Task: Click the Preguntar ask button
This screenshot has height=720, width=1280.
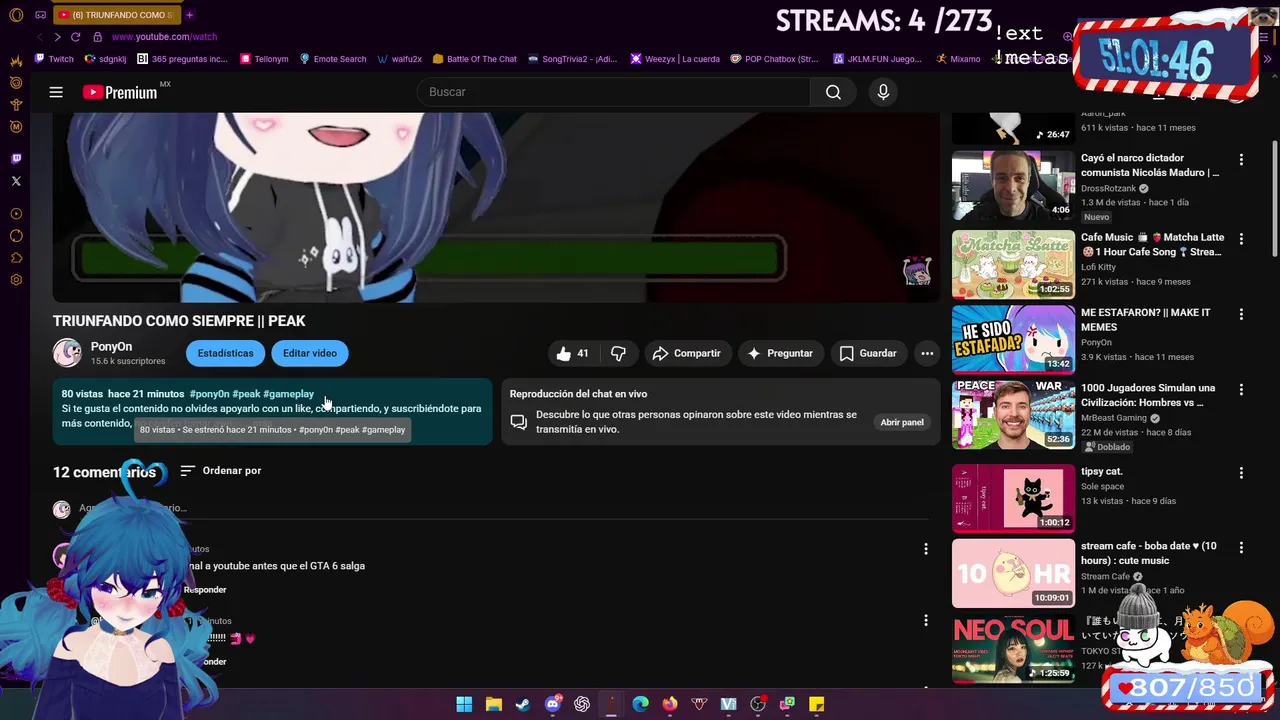Action: pos(780,353)
